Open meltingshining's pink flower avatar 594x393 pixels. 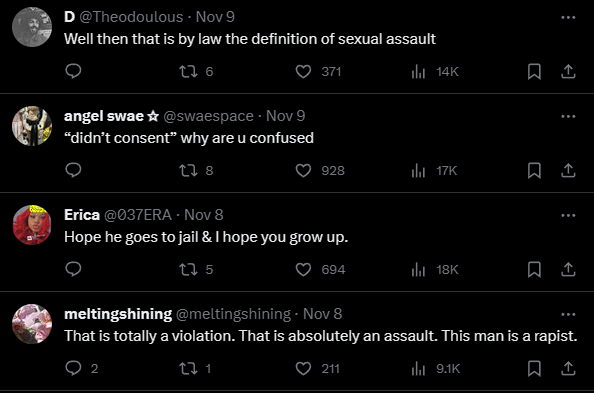[x=32, y=324]
